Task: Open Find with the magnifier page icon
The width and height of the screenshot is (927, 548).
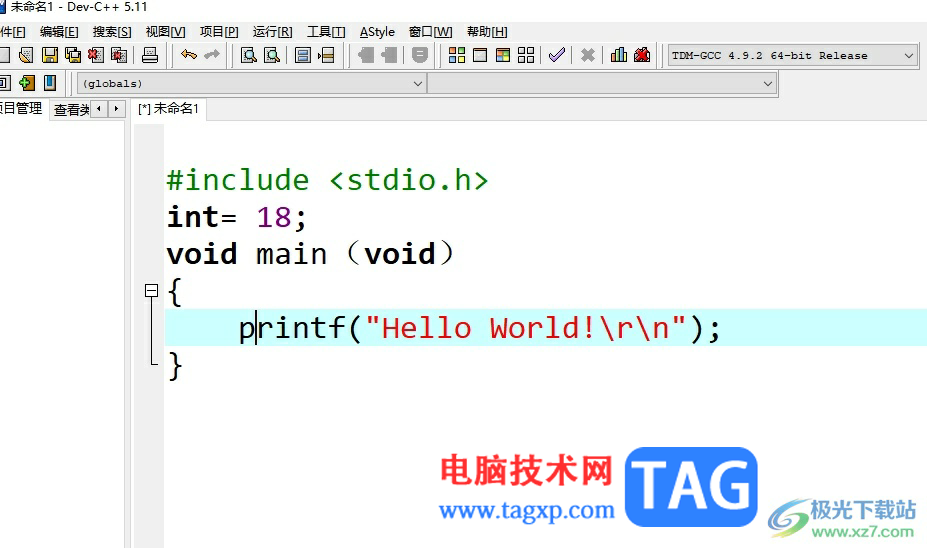Action: tap(249, 56)
